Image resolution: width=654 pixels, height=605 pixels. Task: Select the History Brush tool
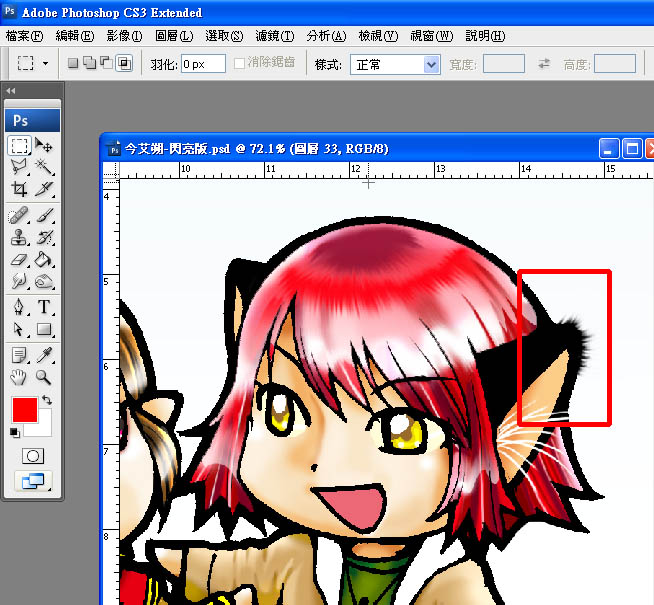[44, 238]
